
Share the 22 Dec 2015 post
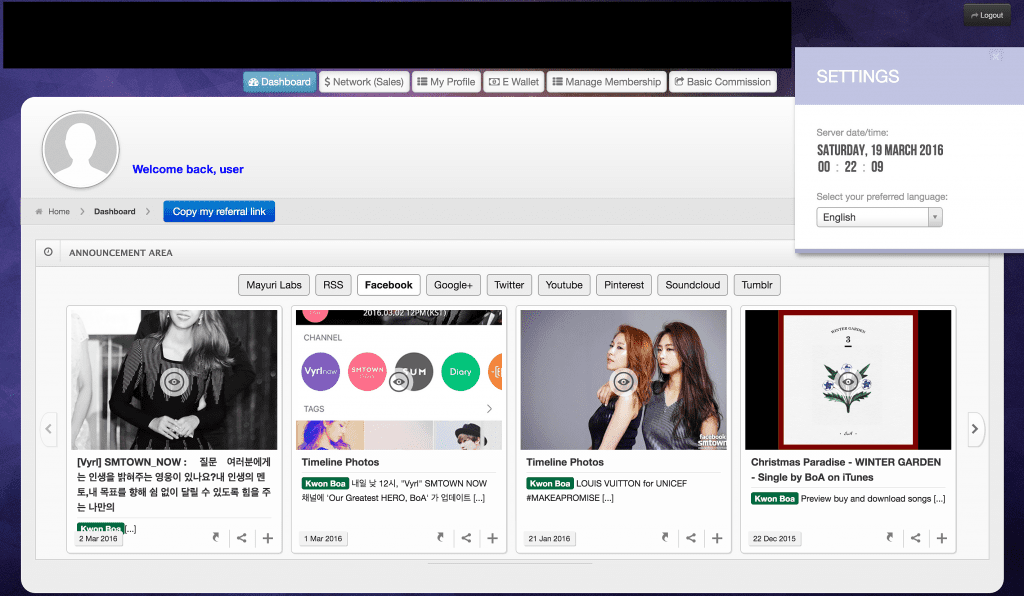pos(916,538)
